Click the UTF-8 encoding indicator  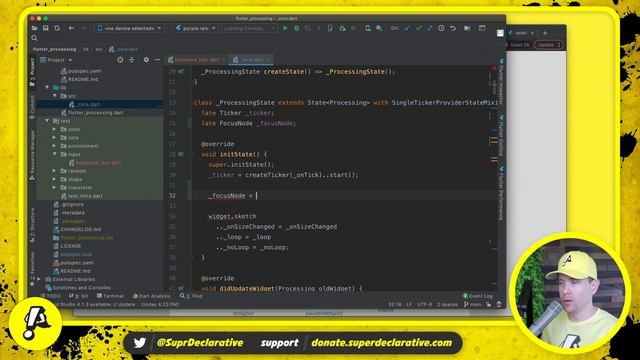click(x=424, y=304)
